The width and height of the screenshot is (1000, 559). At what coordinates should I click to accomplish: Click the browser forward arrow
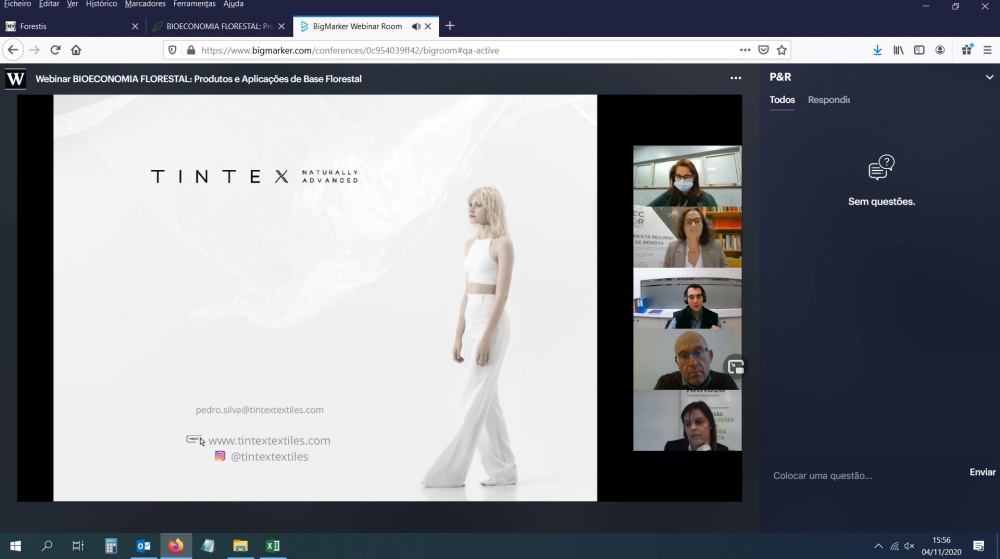click(x=34, y=50)
